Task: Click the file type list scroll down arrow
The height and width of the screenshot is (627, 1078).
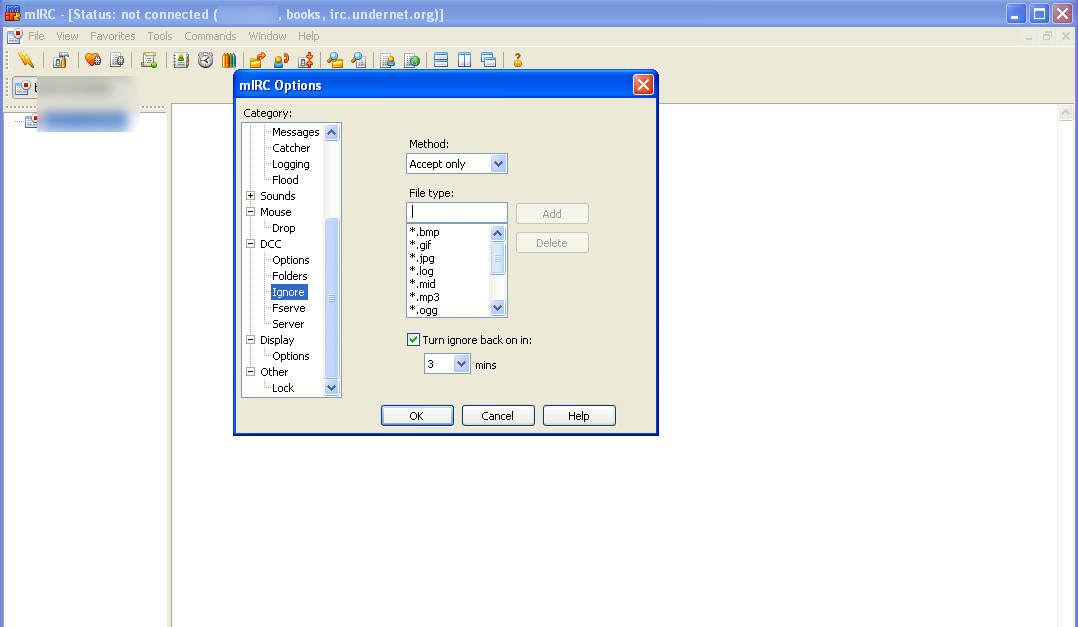Action: 498,307
